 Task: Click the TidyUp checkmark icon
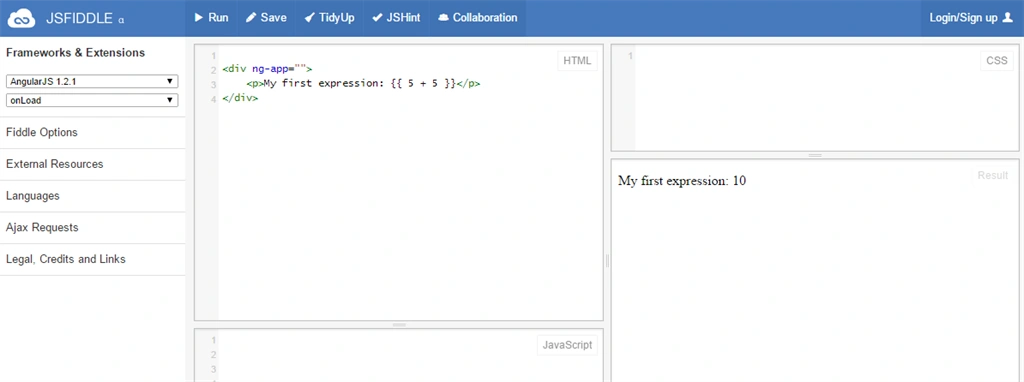tap(310, 18)
